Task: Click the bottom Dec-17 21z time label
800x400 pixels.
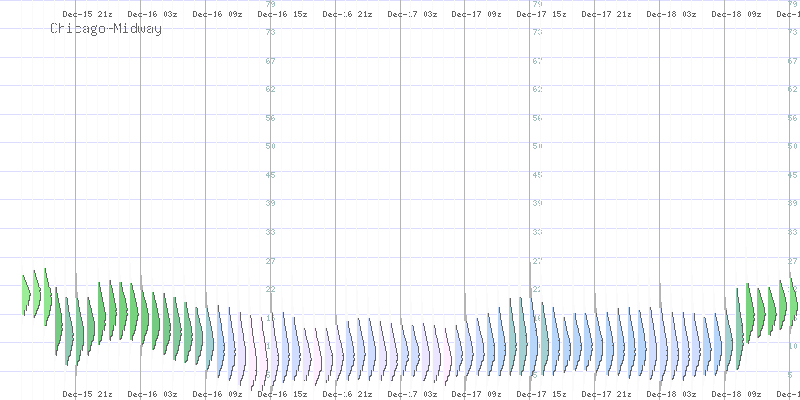Action: (x=605, y=395)
